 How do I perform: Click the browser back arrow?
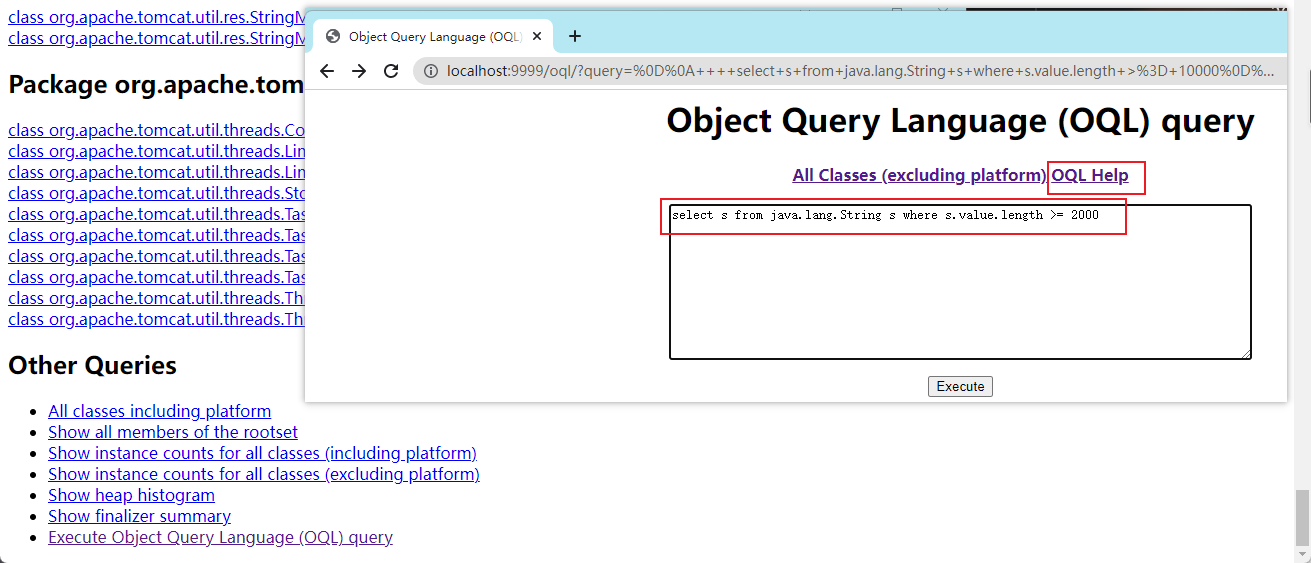tap(327, 71)
